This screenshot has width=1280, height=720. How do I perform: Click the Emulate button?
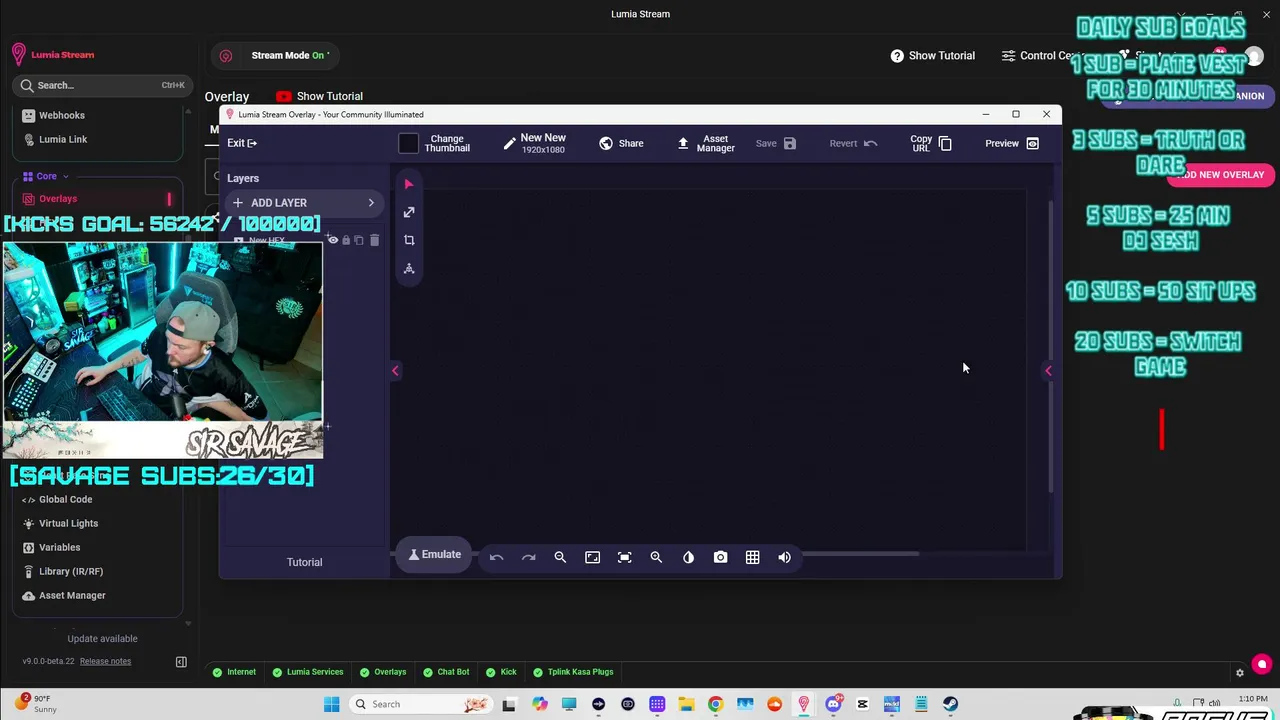click(434, 555)
